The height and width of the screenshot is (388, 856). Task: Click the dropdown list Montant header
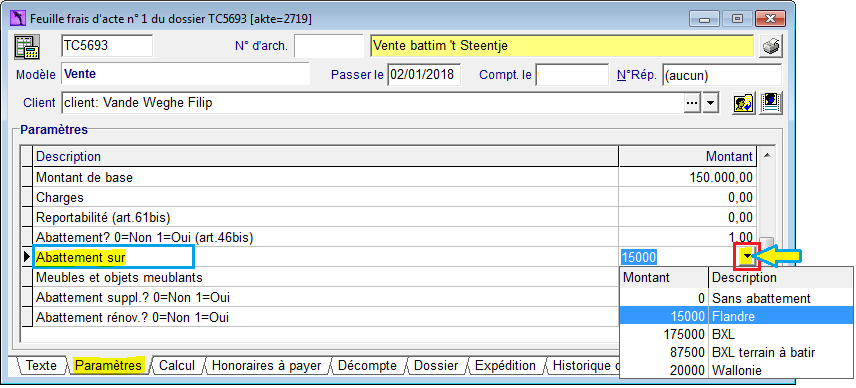(x=664, y=278)
